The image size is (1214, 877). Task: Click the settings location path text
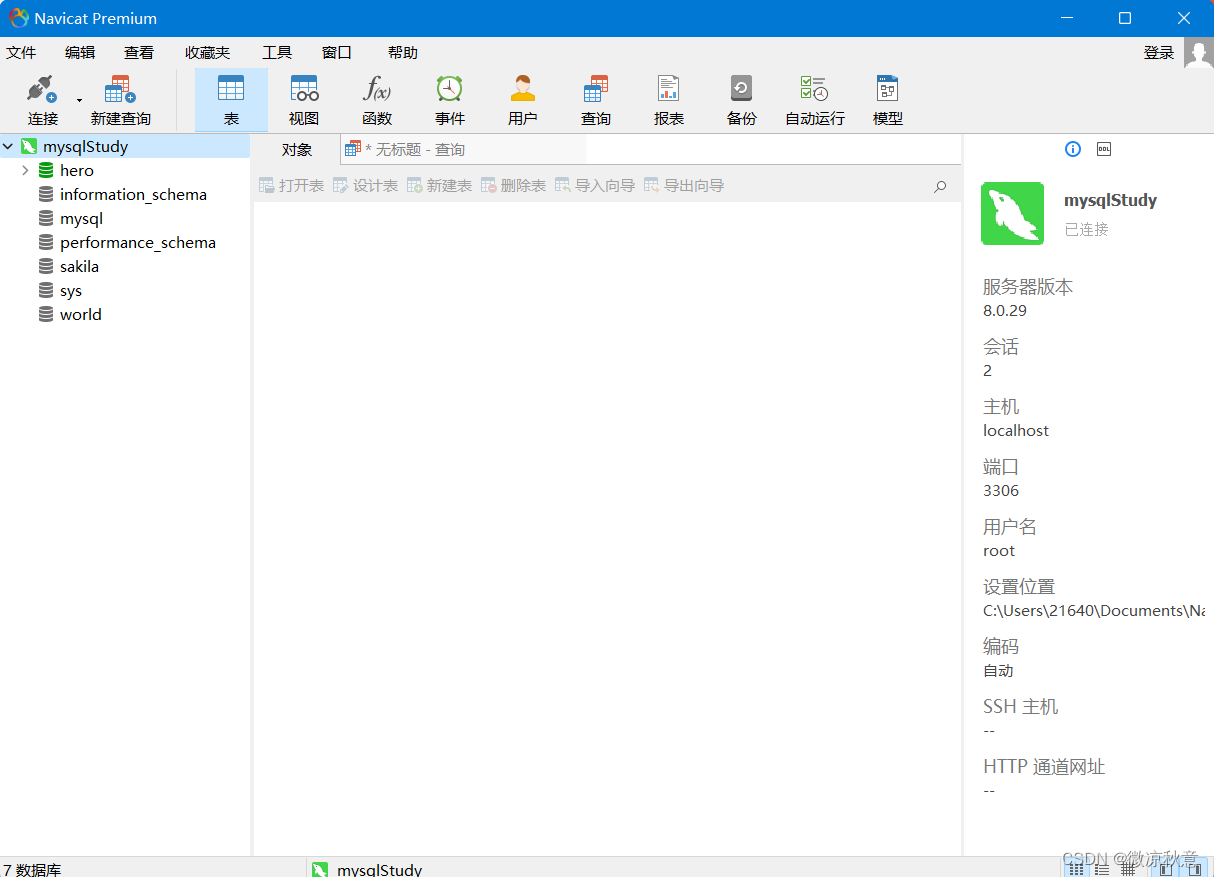click(1094, 611)
